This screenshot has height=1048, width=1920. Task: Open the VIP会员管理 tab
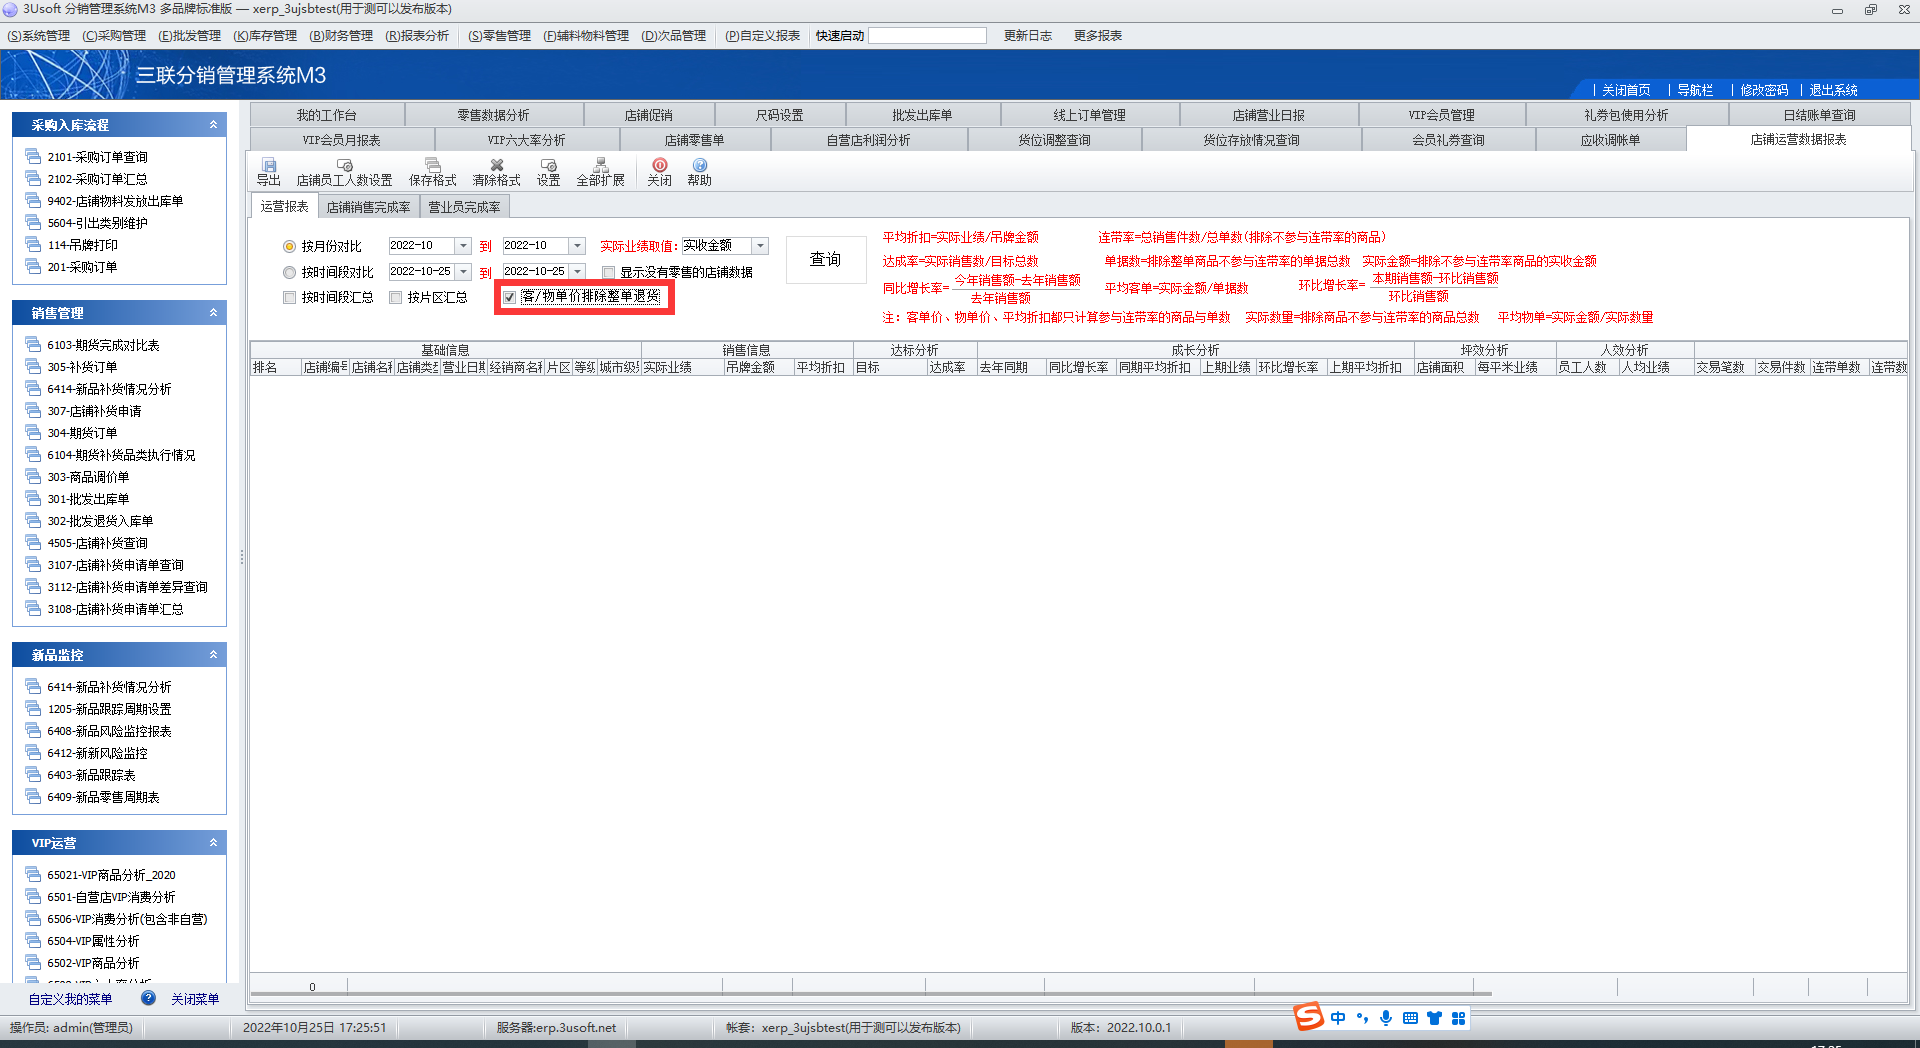tap(1441, 115)
